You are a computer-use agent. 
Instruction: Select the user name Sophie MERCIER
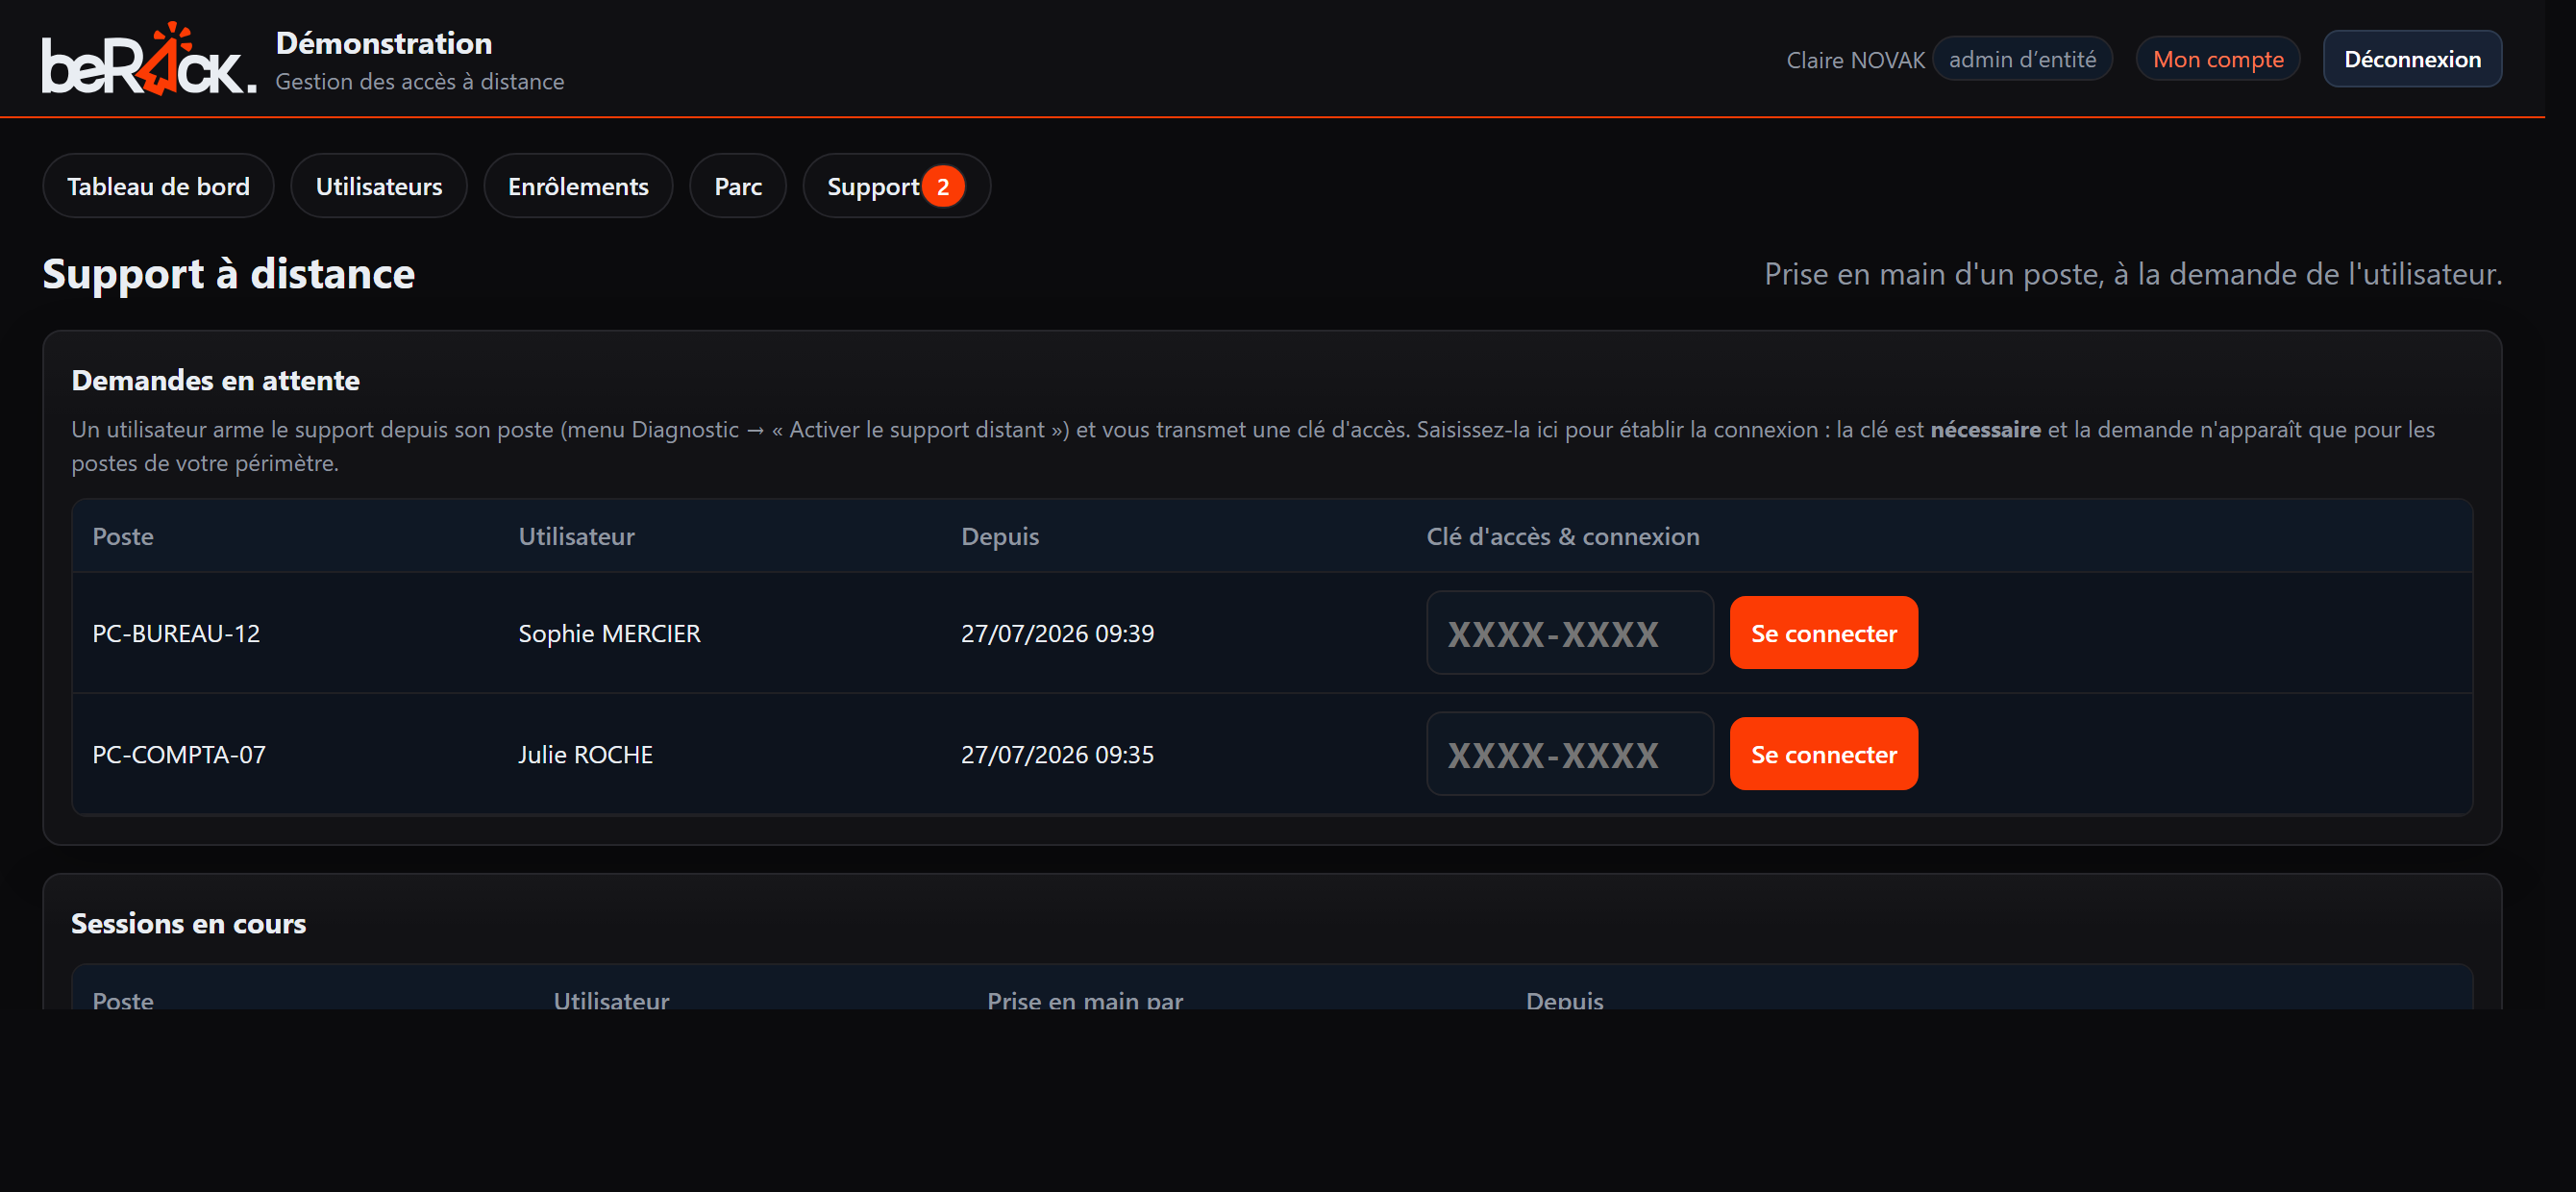click(x=609, y=633)
